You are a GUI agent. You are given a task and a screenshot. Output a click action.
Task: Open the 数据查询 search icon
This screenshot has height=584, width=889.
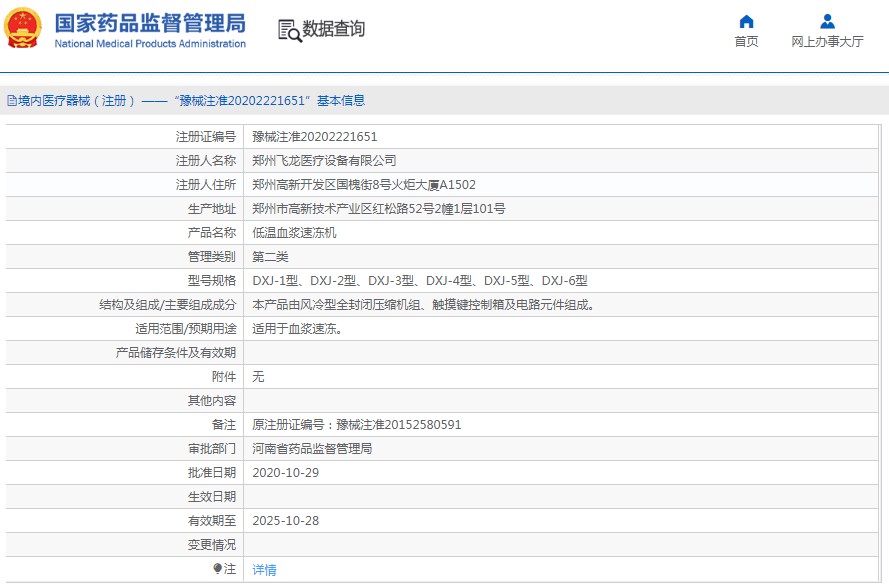pos(290,30)
